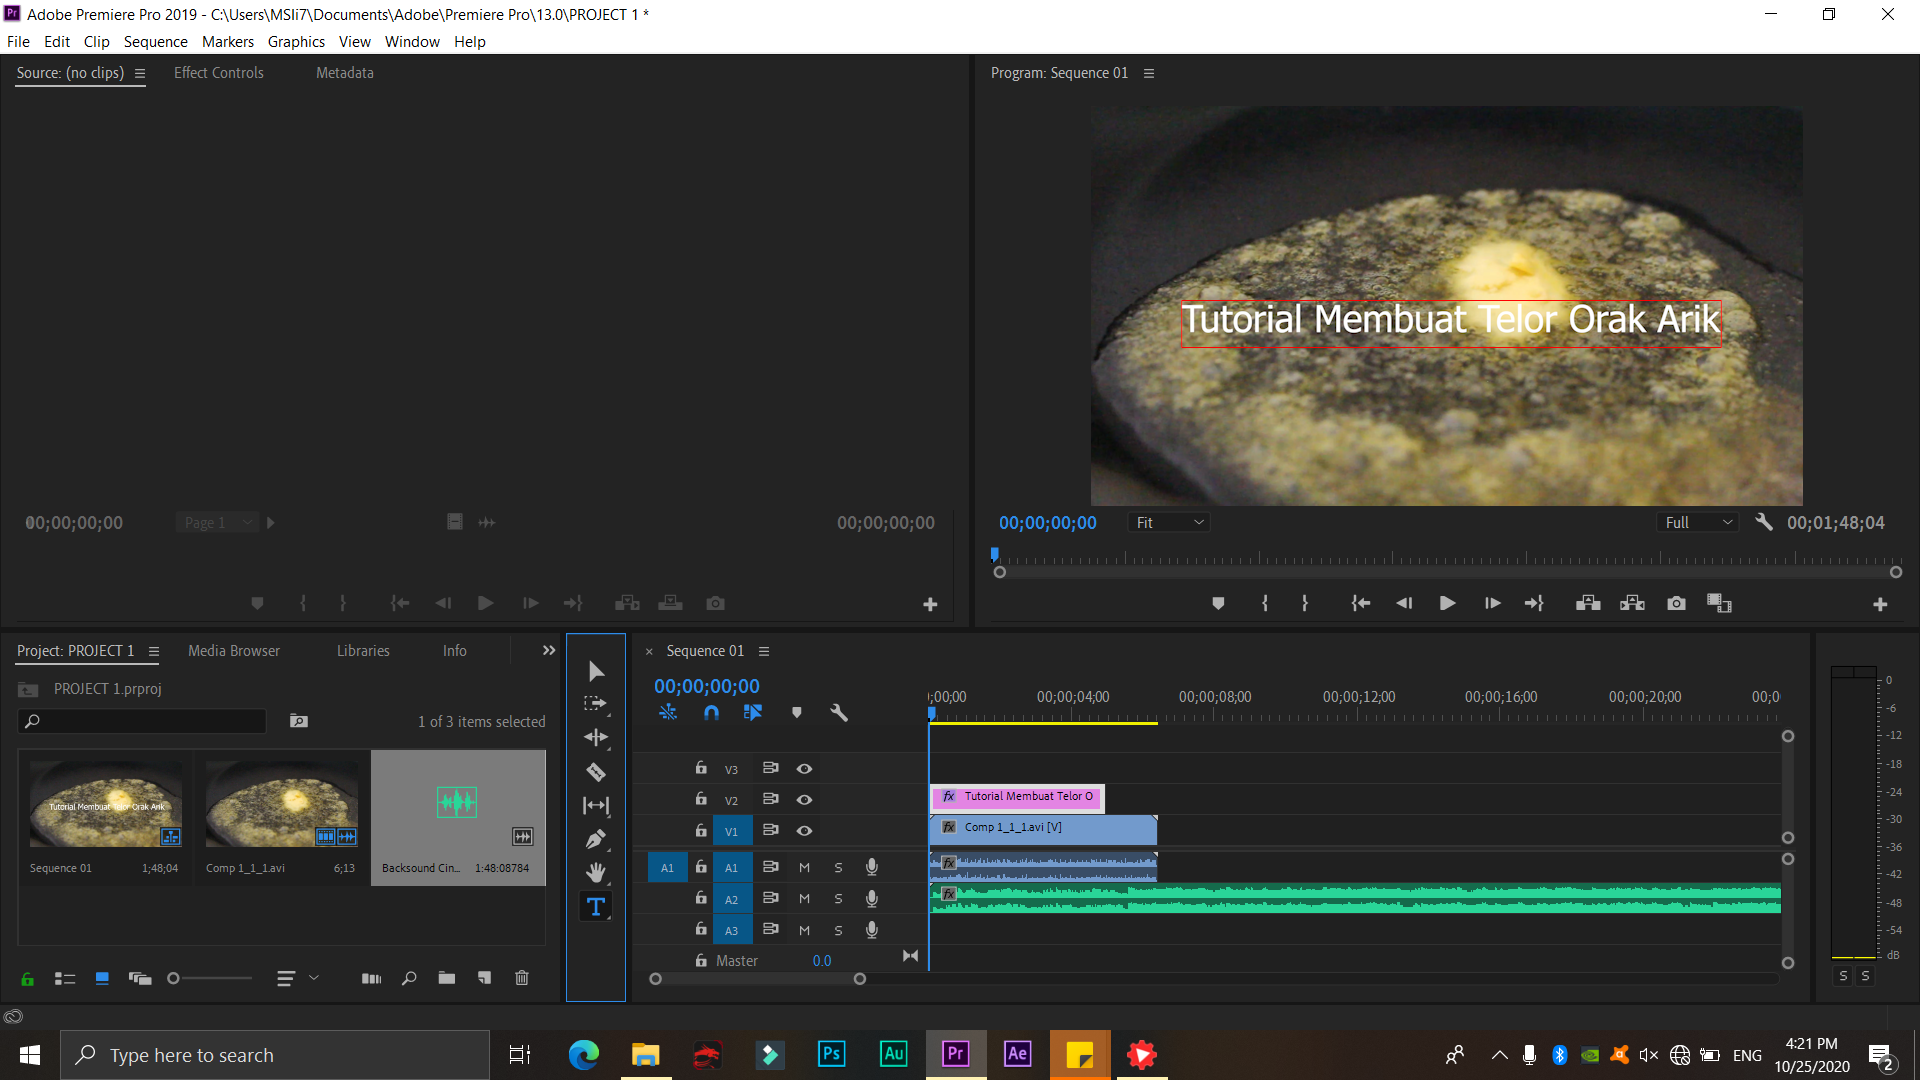The width and height of the screenshot is (1920, 1080).
Task: Select the Slip tool
Action: (x=596, y=805)
